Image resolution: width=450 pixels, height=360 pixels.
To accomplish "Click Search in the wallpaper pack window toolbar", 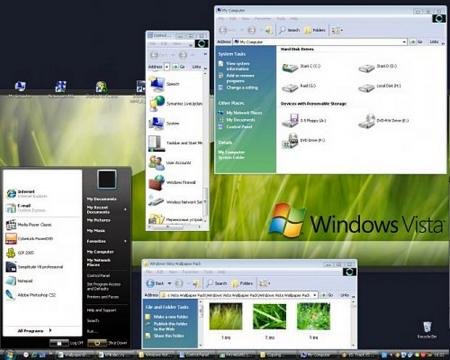I will point(217,283).
